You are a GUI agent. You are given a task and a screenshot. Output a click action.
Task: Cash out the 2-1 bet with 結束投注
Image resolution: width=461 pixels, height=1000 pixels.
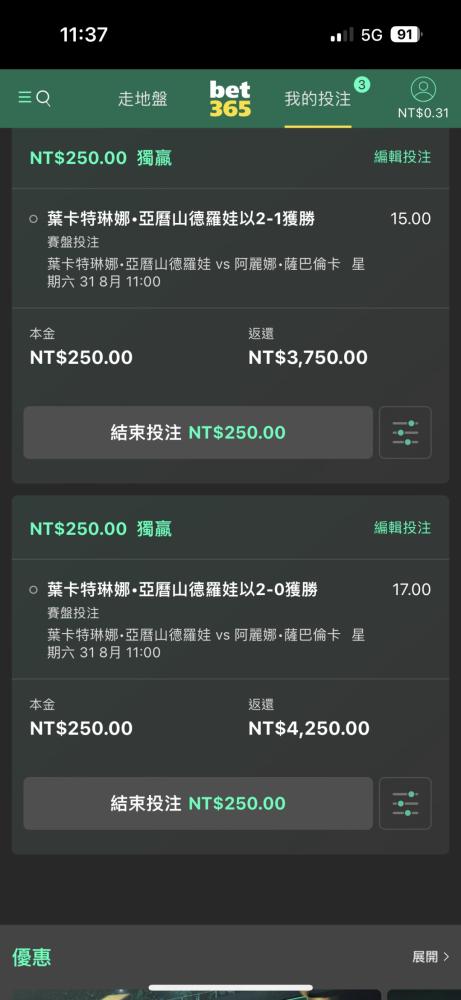(x=198, y=432)
